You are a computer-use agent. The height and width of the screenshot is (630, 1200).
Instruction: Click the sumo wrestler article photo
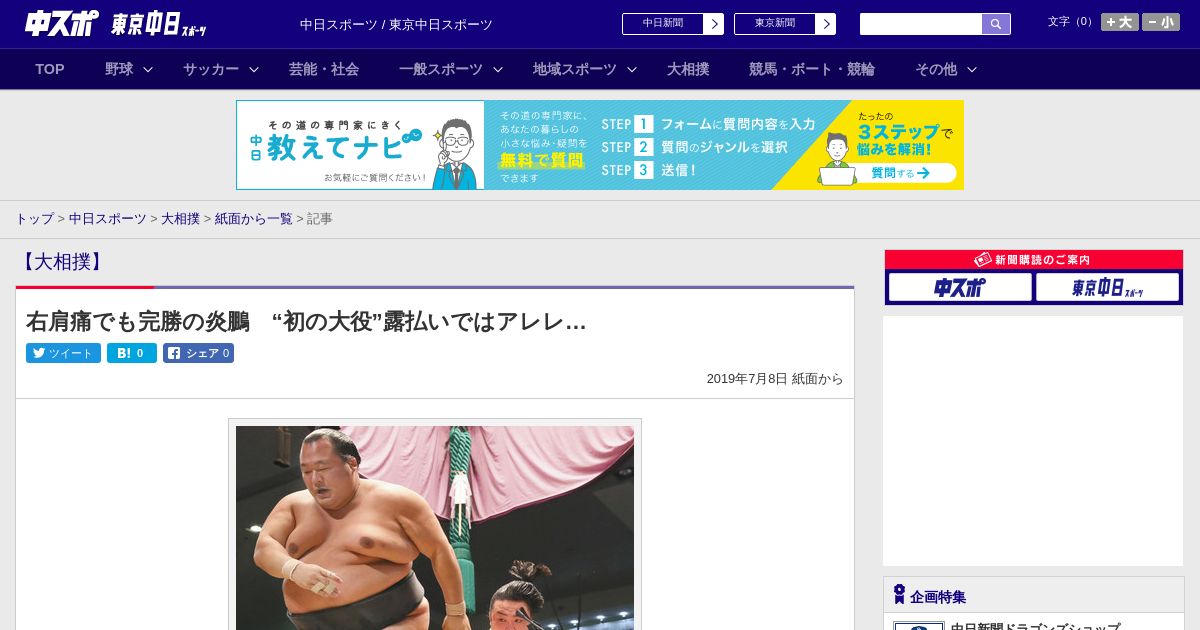435,528
